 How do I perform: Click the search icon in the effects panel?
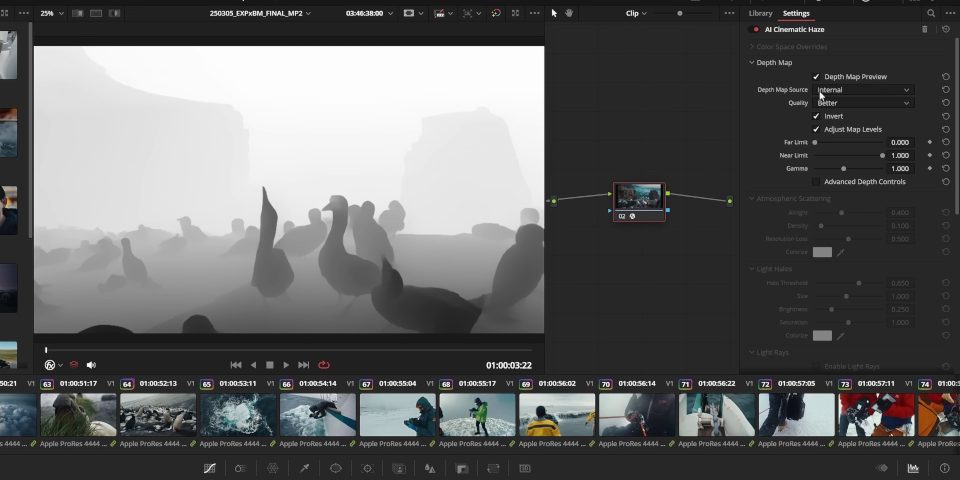coord(931,13)
